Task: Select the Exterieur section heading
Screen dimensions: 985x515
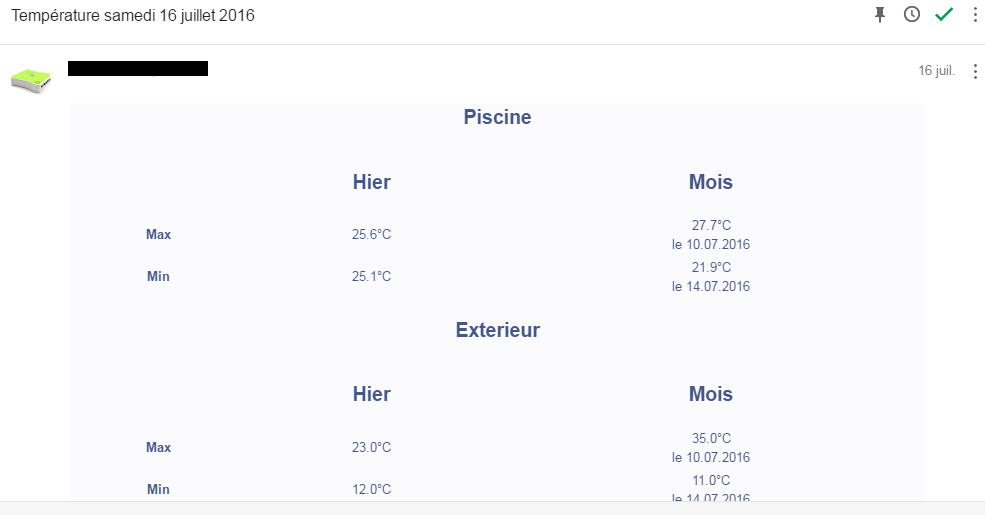Action: click(x=497, y=330)
